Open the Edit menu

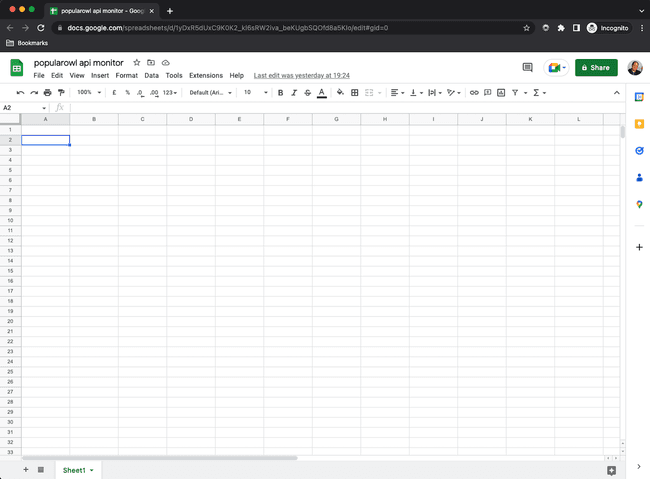[x=57, y=75]
